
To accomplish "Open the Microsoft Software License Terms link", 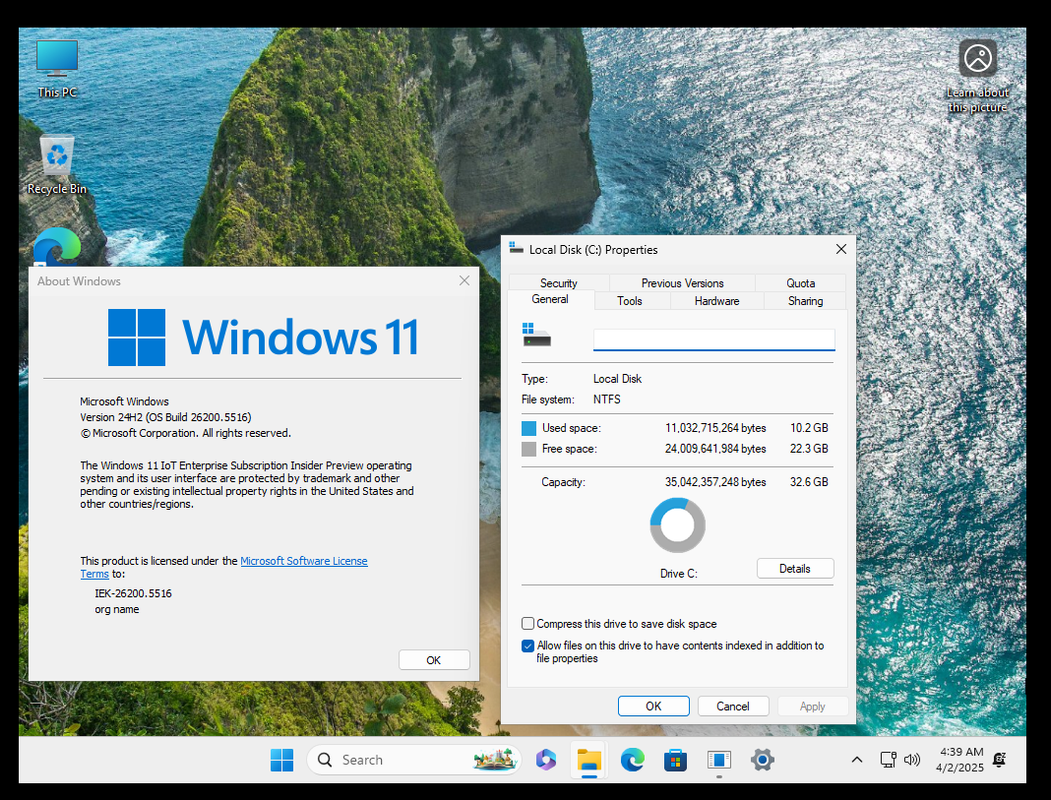I will (304, 561).
